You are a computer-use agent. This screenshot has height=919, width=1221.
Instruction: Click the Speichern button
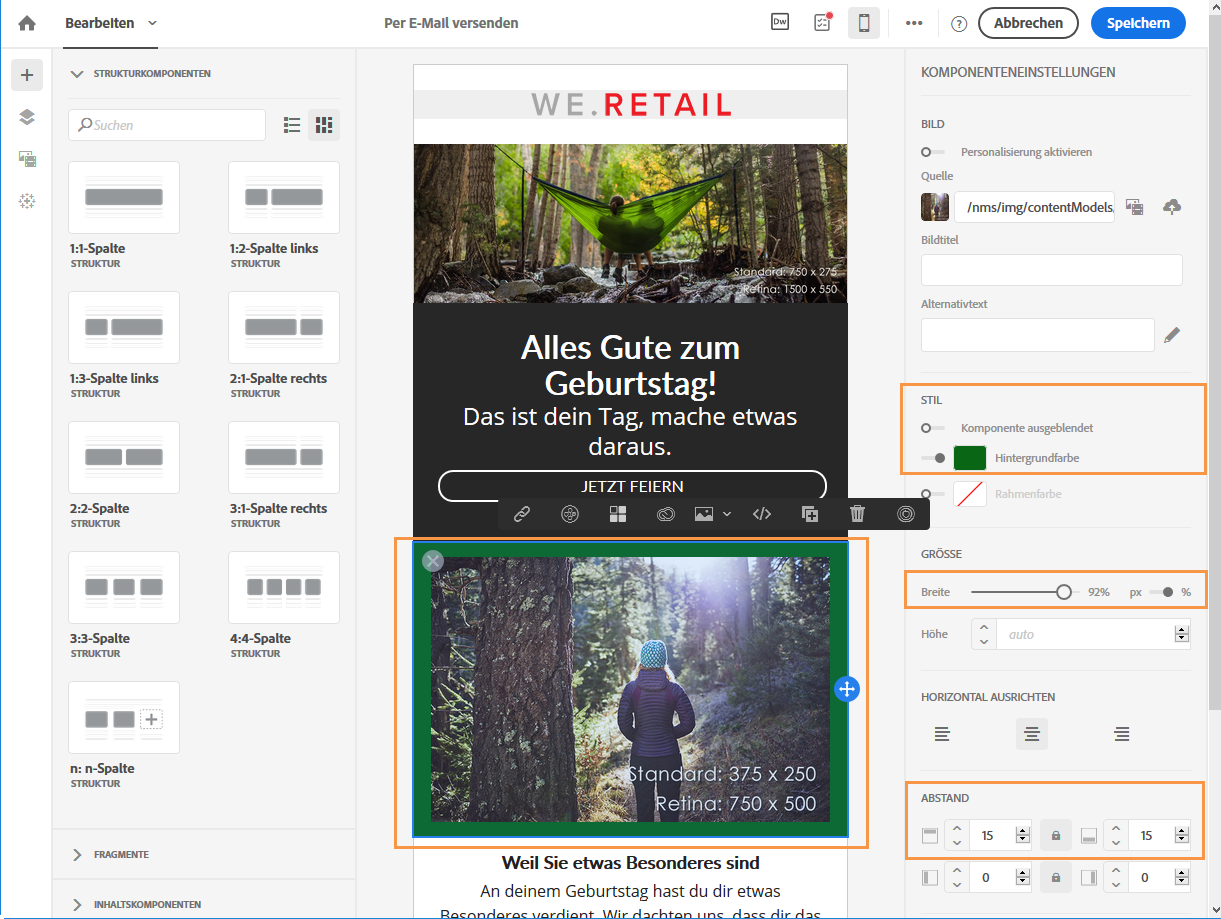tap(1138, 23)
